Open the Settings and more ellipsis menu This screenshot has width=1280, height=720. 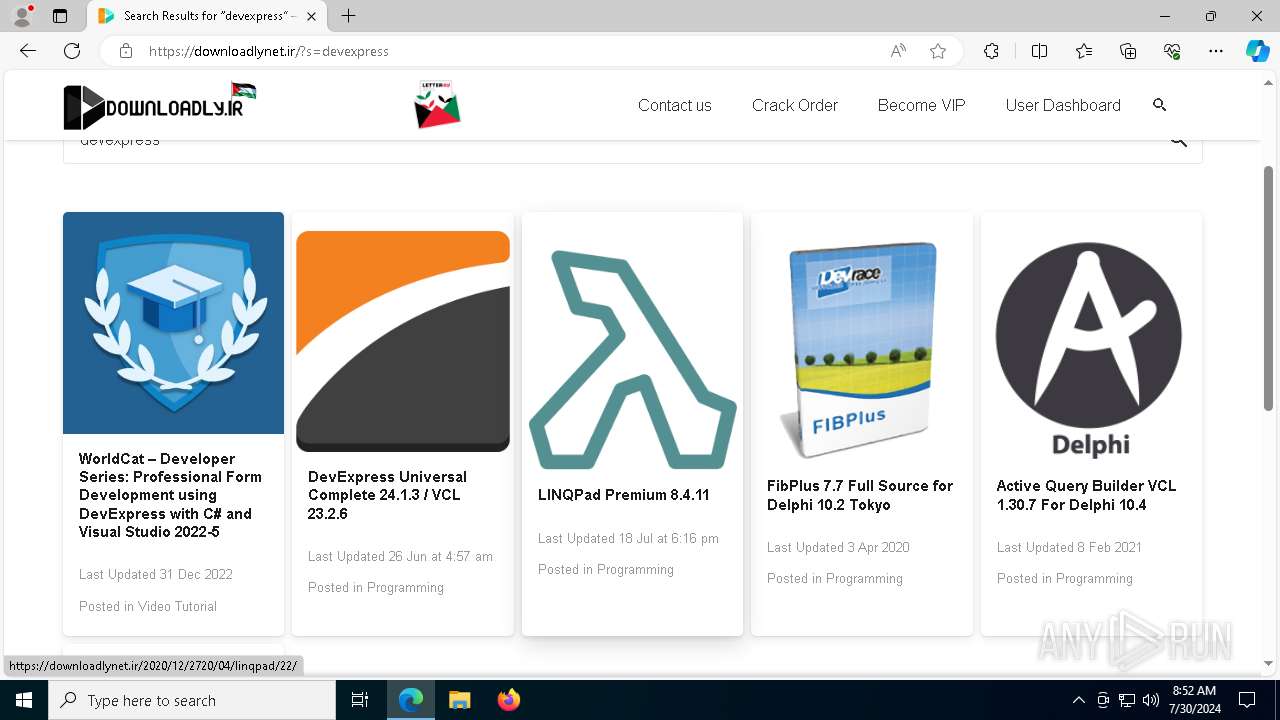[1216, 51]
